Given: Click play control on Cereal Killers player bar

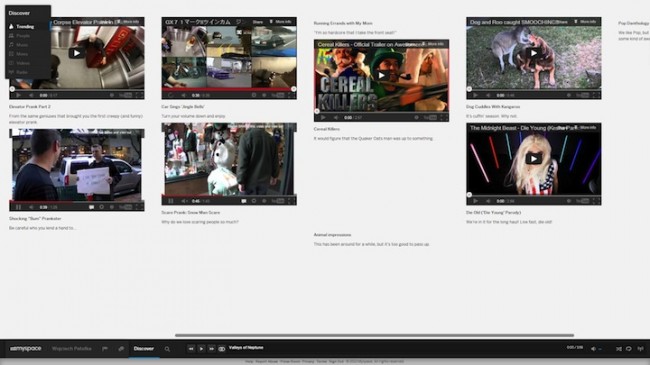Looking at the screenshot, I should tap(323, 117).
